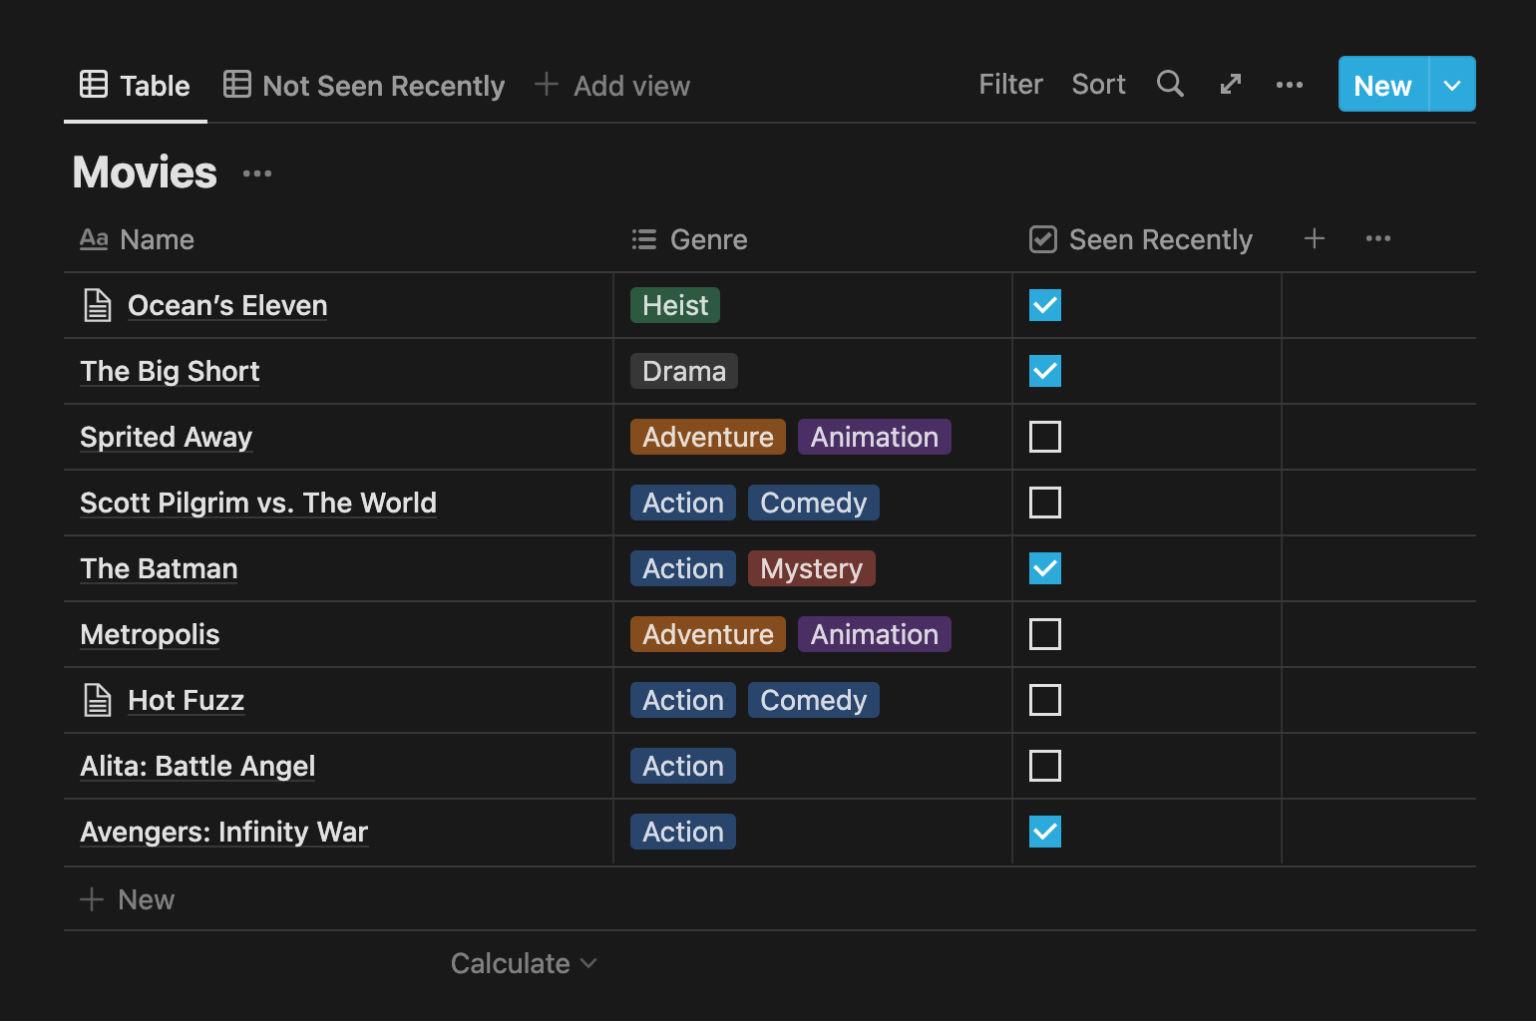Check Seen Recently for Spirited Away row
Viewport: 1536px width, 1021px height.
(x=1044, y=437)
